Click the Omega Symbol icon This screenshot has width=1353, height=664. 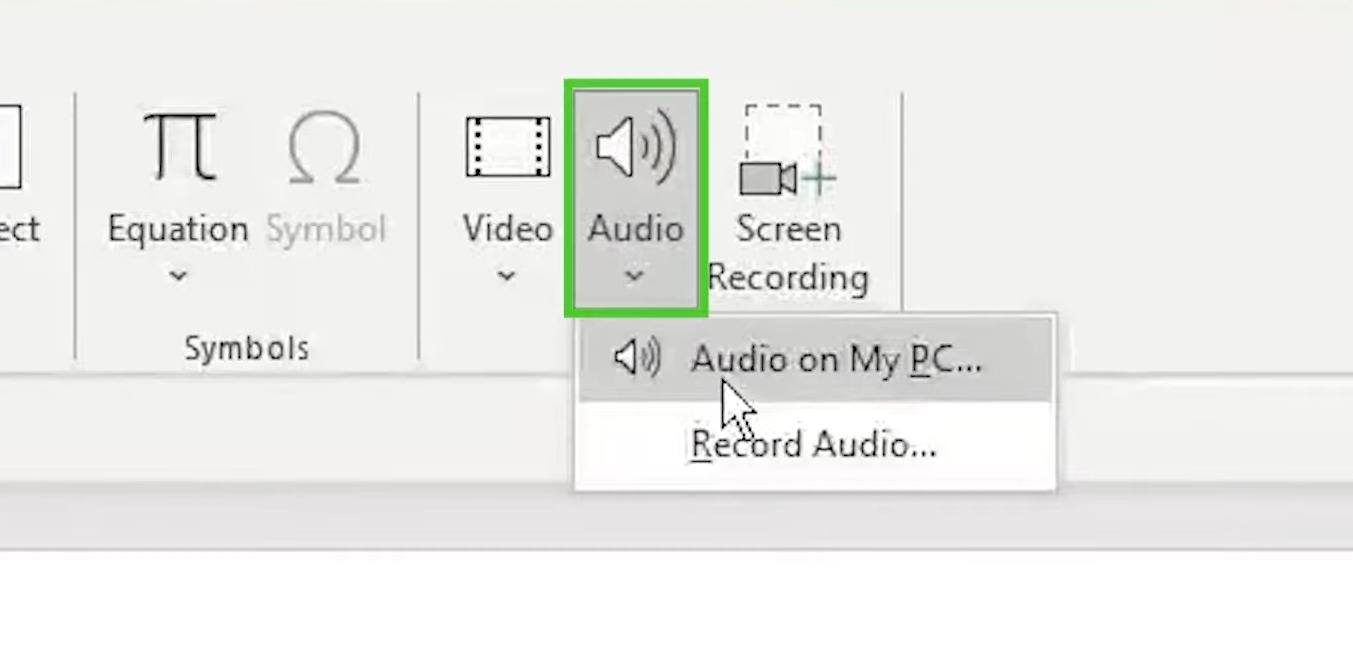coord(324,148)
